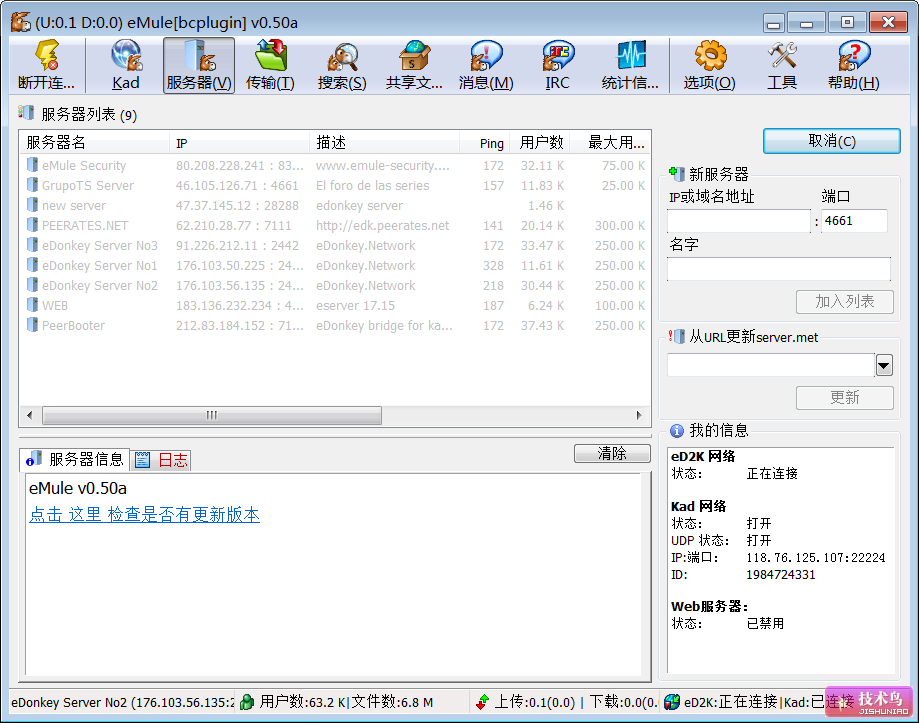Open the 选项 (Options) settings
The height and width of the screenshot is (723, 919).
click(x=707, y=65)
